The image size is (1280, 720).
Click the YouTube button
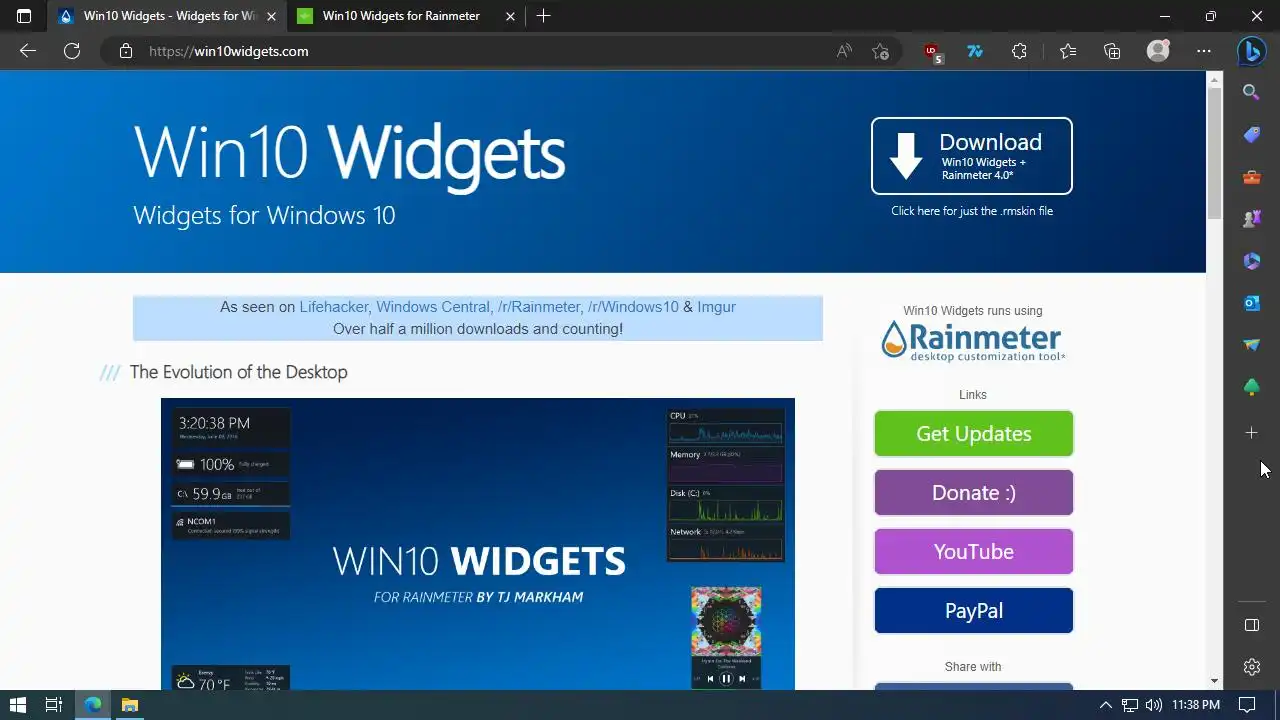coord(974,552)
